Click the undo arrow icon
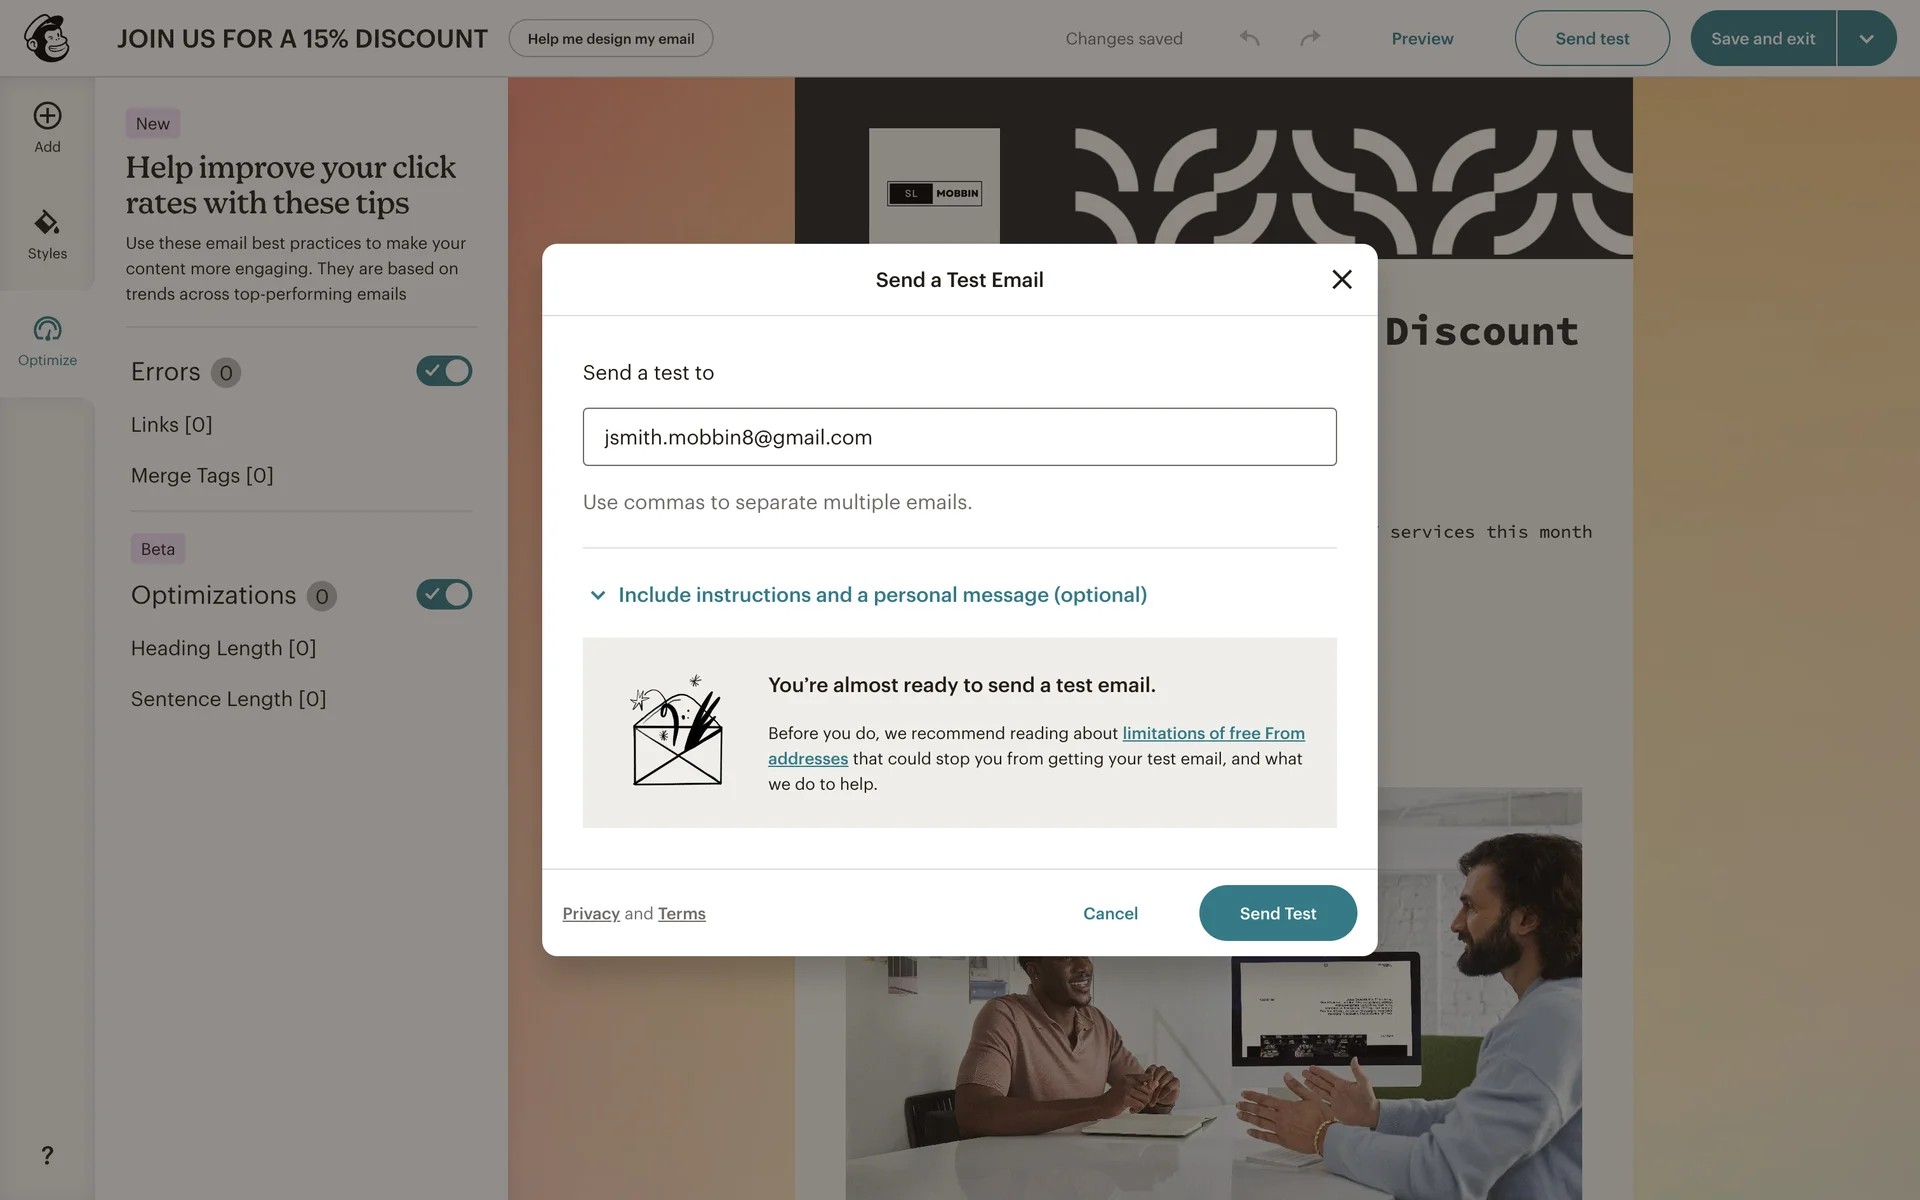 click(x=1250, y=38)
